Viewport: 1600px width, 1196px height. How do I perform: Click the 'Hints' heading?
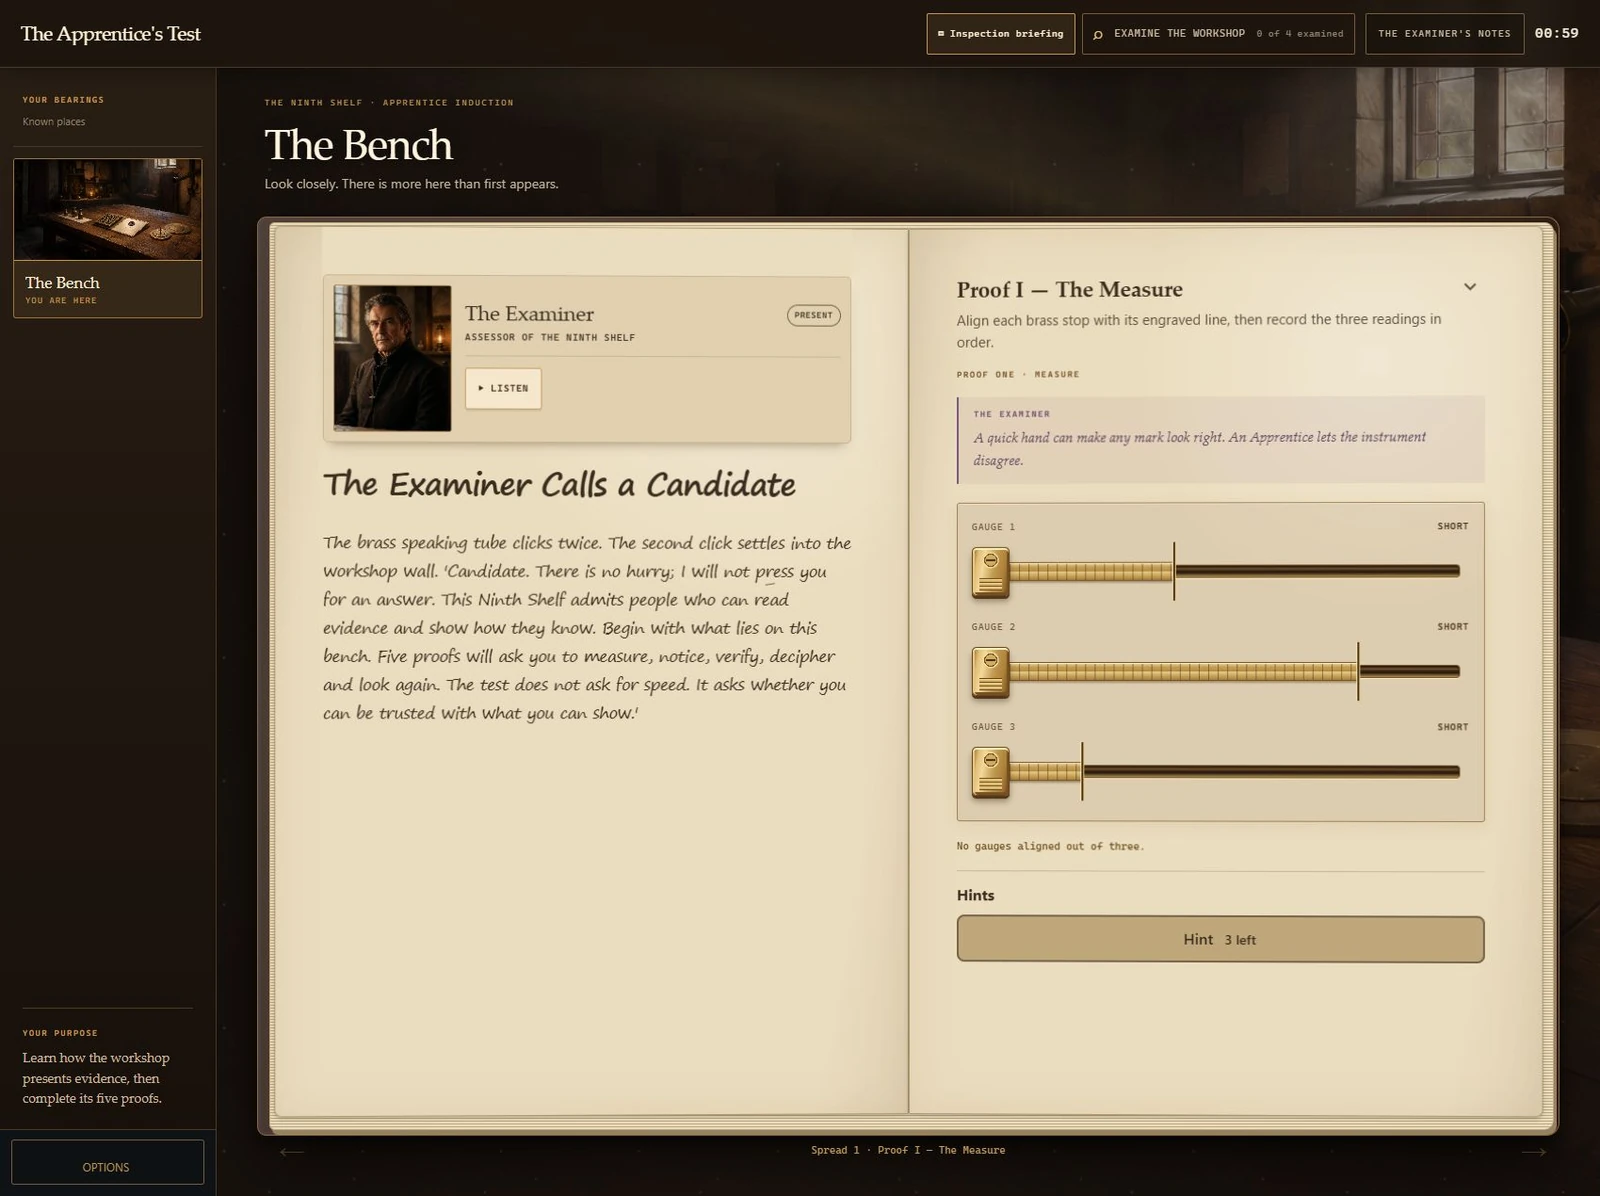point(975,895)
